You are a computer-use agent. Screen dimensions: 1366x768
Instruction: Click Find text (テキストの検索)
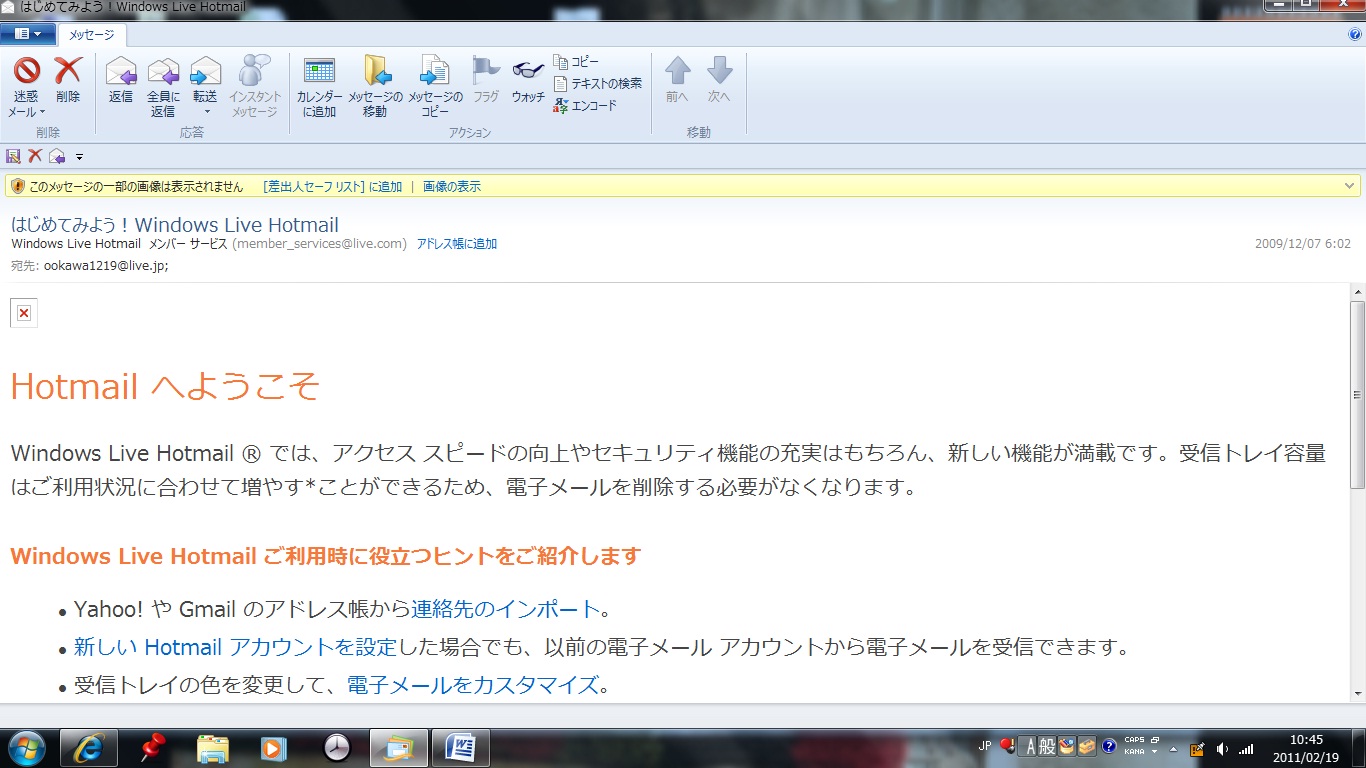point(598,83)
